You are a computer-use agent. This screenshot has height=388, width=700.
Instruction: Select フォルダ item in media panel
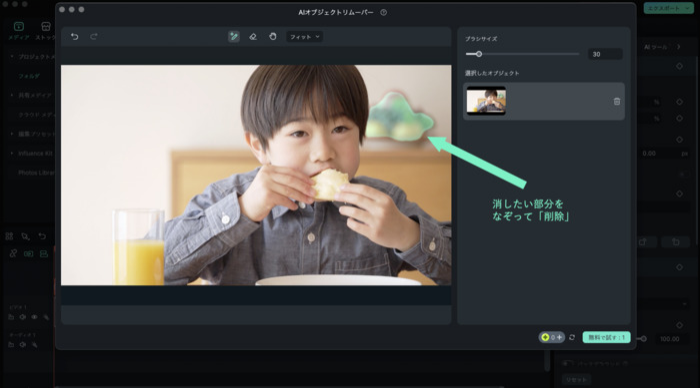coord(29,76)
